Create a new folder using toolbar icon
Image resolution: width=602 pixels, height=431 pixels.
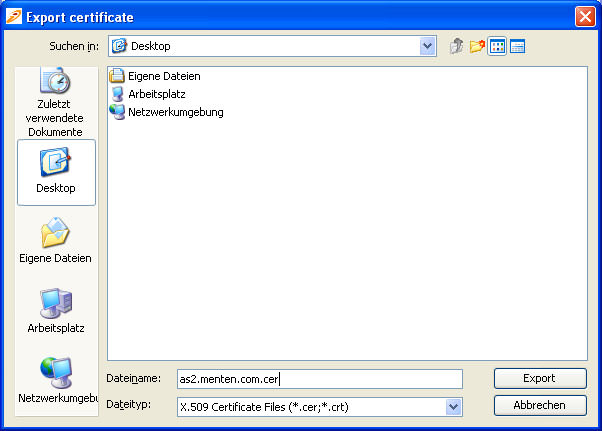point(477,46)
